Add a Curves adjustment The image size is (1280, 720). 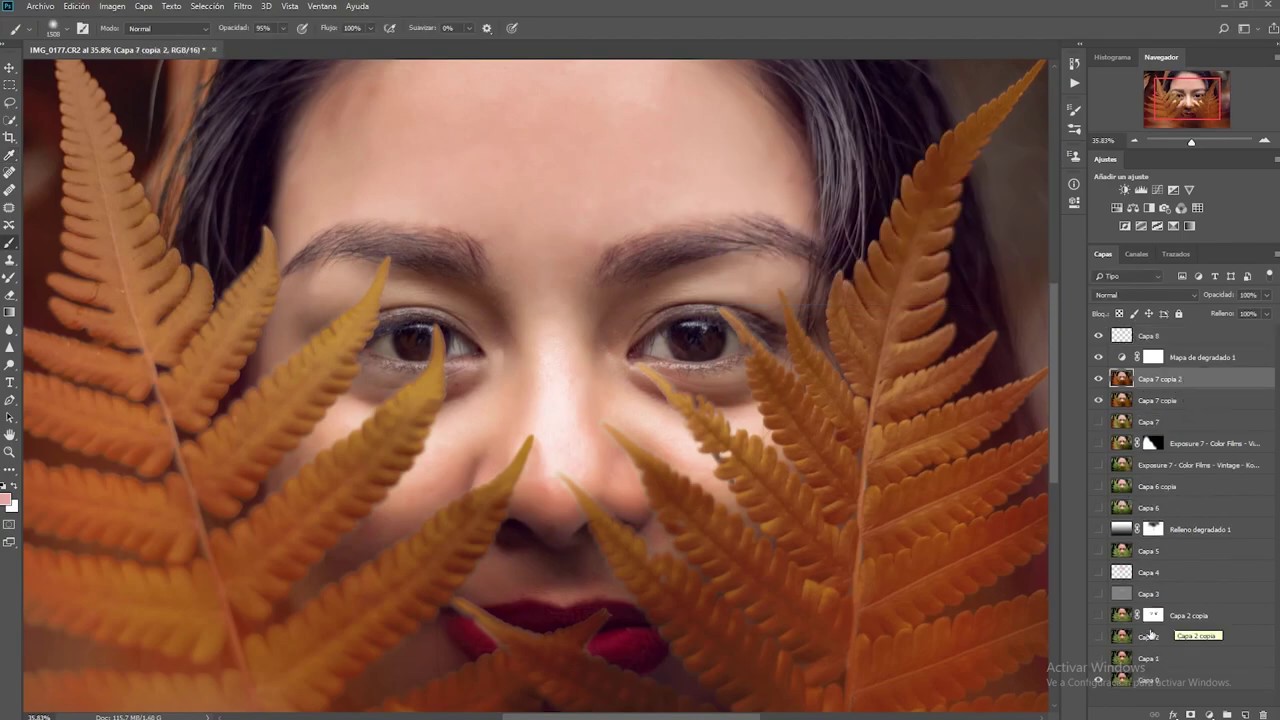click(1157, 190)
